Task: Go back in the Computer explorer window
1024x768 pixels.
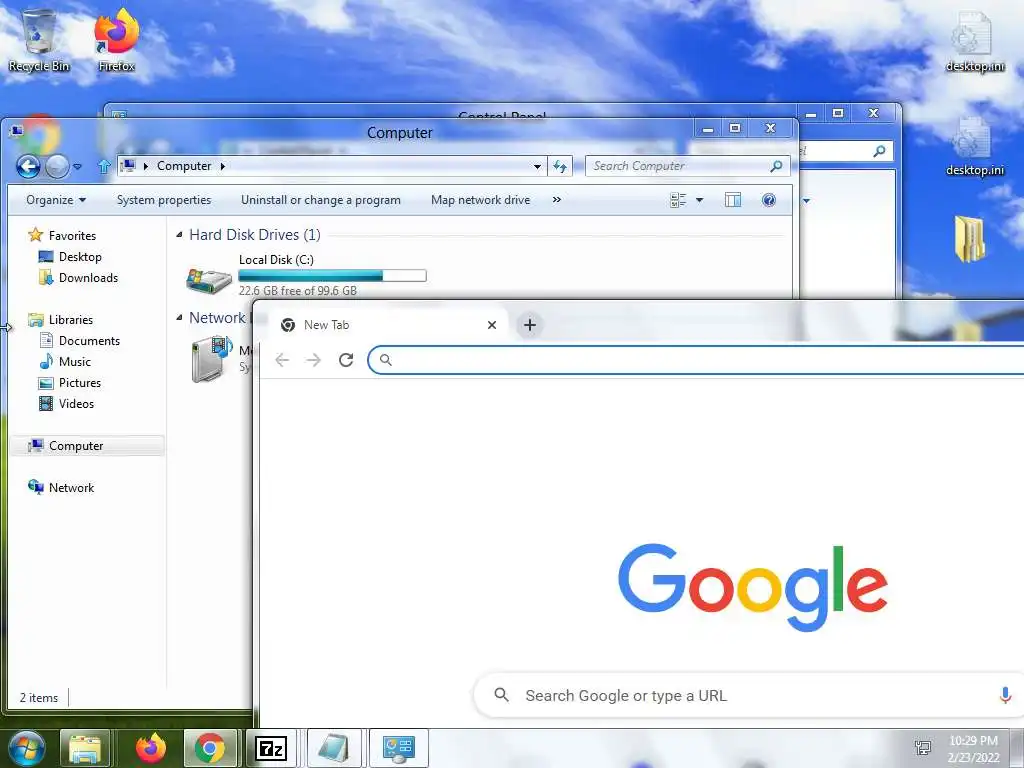Action: tap(28, 167)
